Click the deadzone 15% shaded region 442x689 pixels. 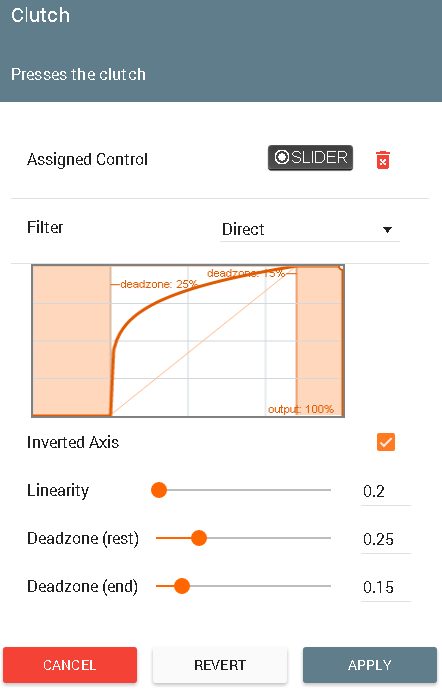click(319, 341)
